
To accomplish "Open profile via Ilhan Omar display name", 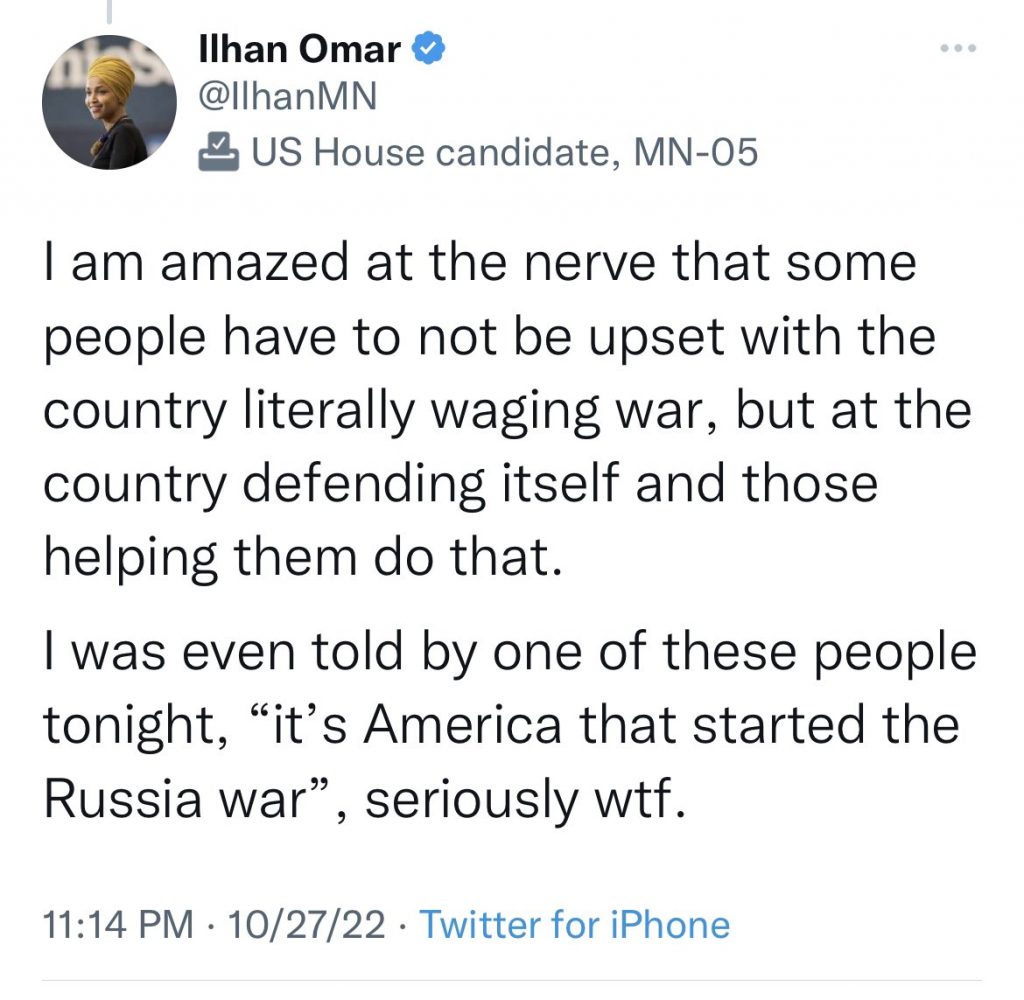I will pyautogui.click(x=300, y=48).
